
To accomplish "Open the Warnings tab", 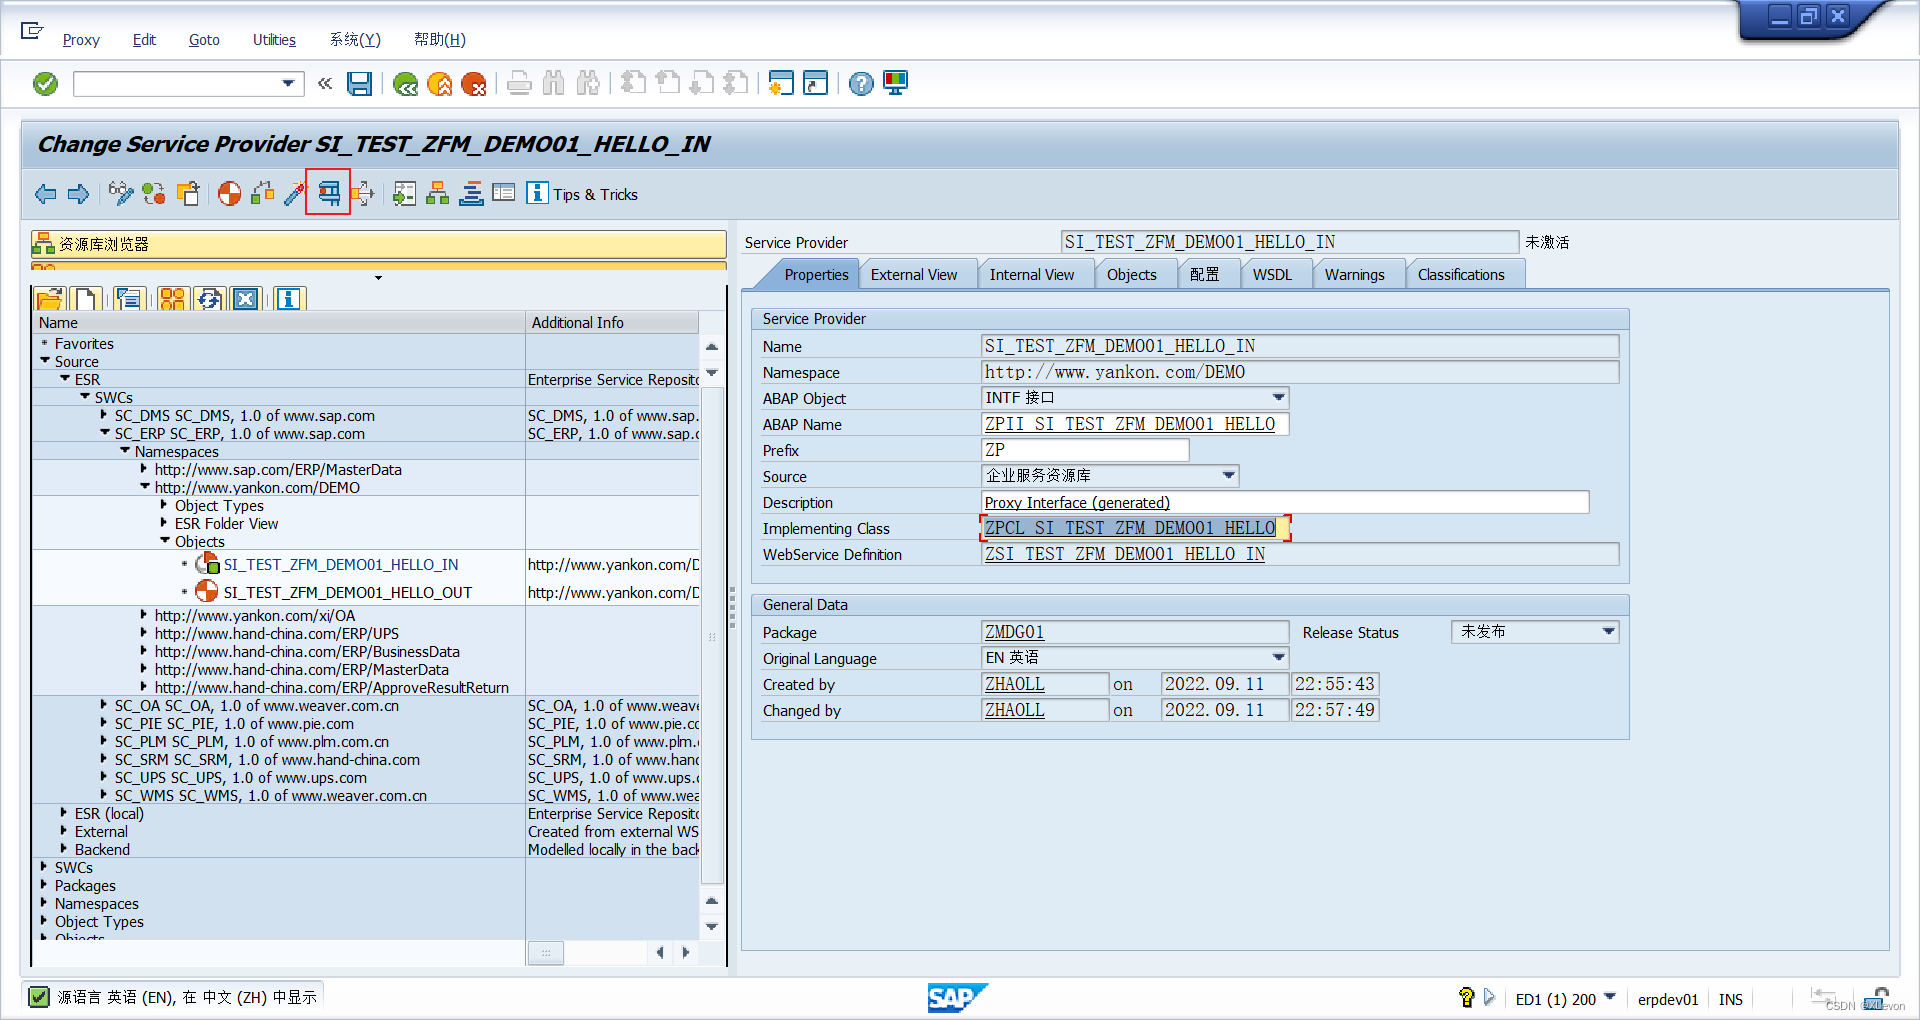I will tap(1355, 275).
